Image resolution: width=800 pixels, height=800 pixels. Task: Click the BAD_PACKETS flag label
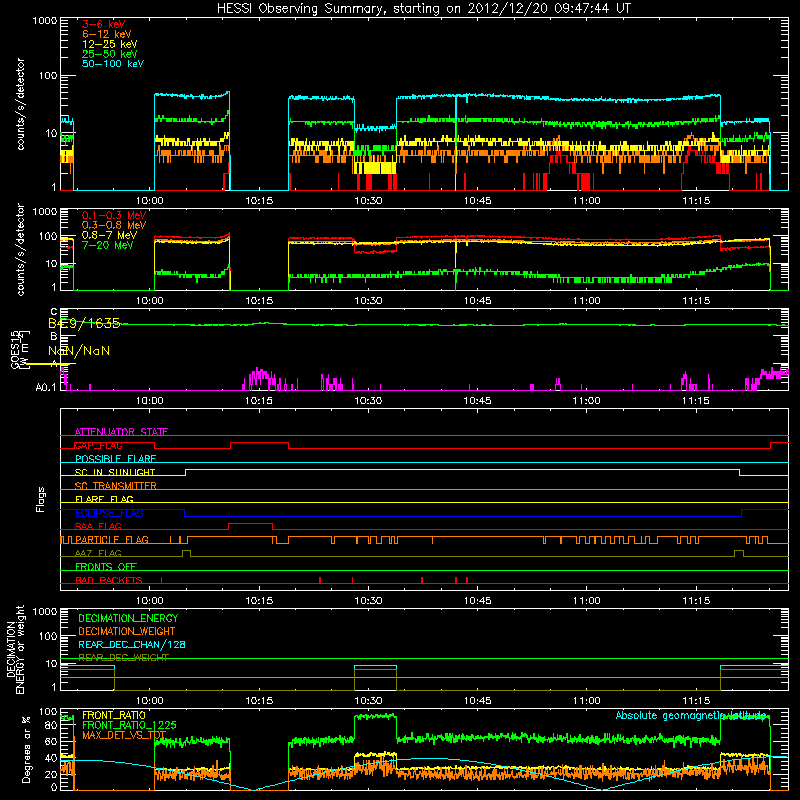[x=109, y=580]
